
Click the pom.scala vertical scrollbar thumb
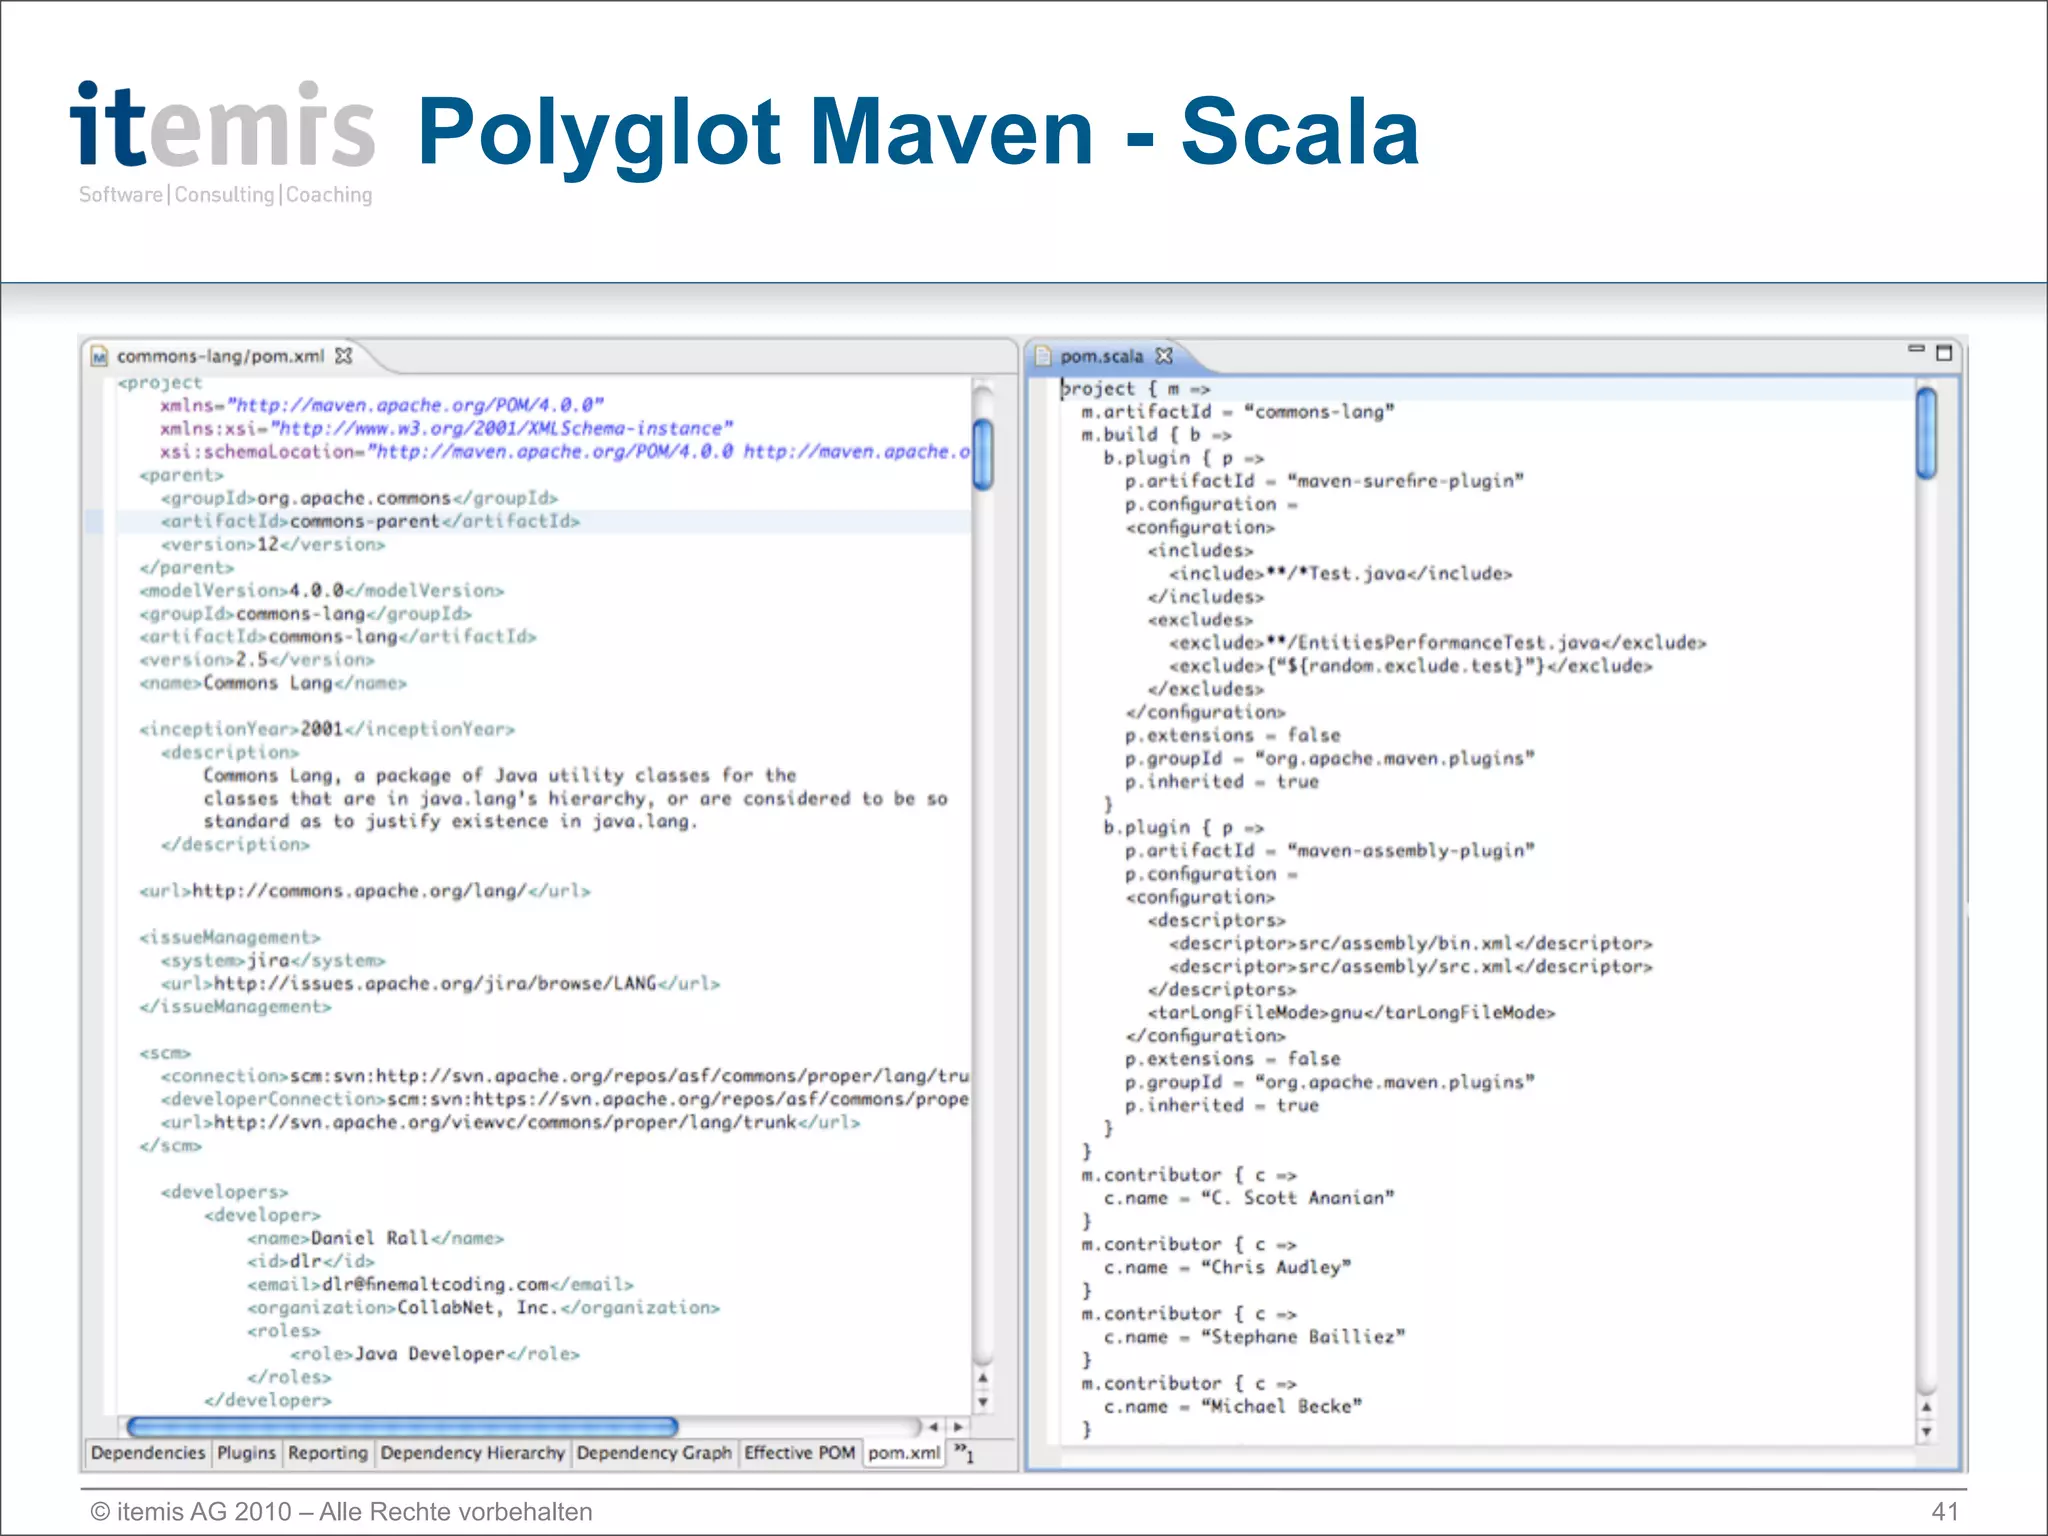coord(1927,432)
